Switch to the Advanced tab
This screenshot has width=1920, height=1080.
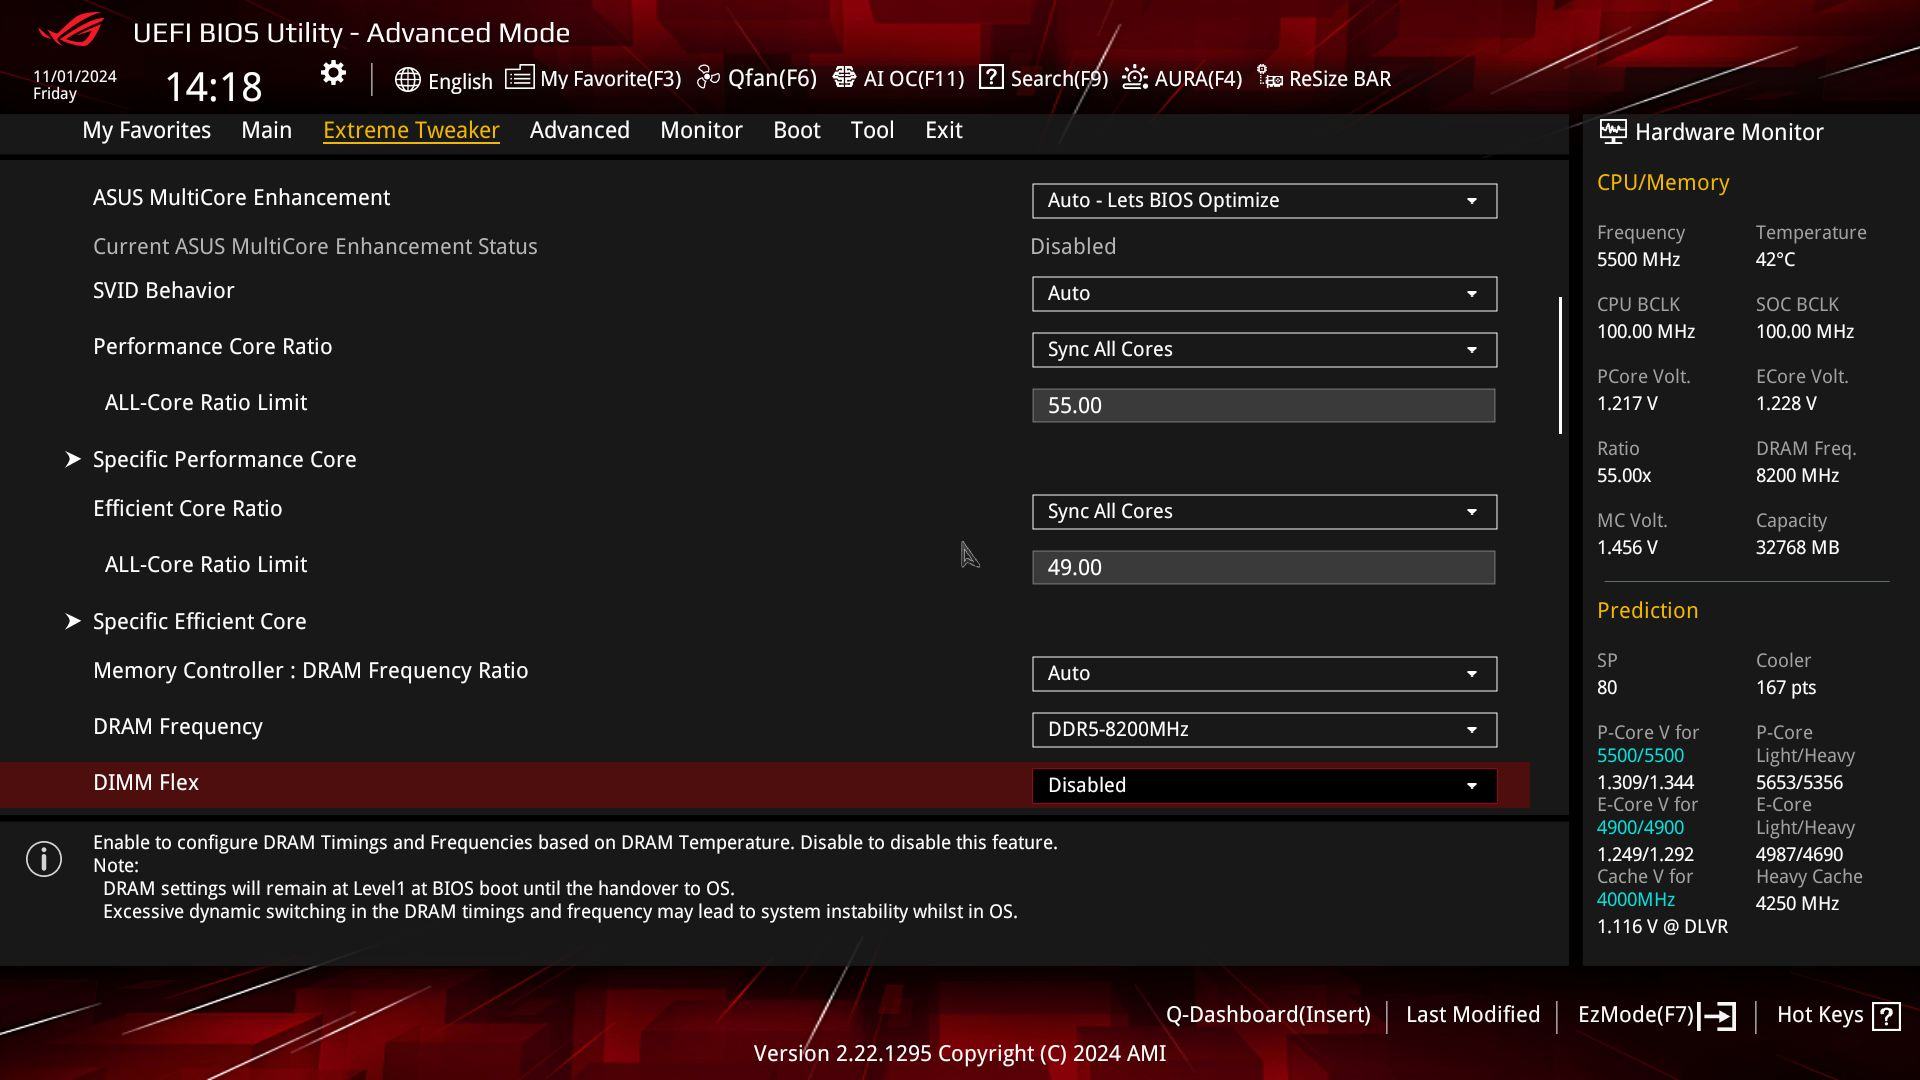click(579, 130)
